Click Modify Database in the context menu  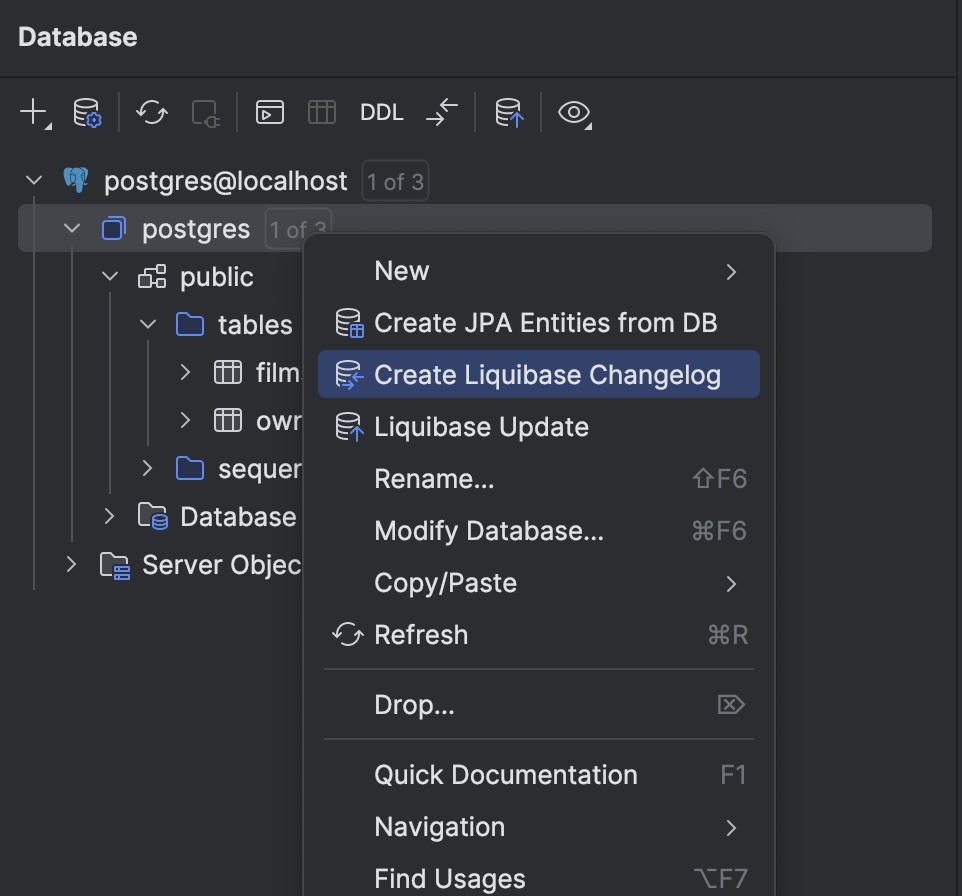point(489,530)
